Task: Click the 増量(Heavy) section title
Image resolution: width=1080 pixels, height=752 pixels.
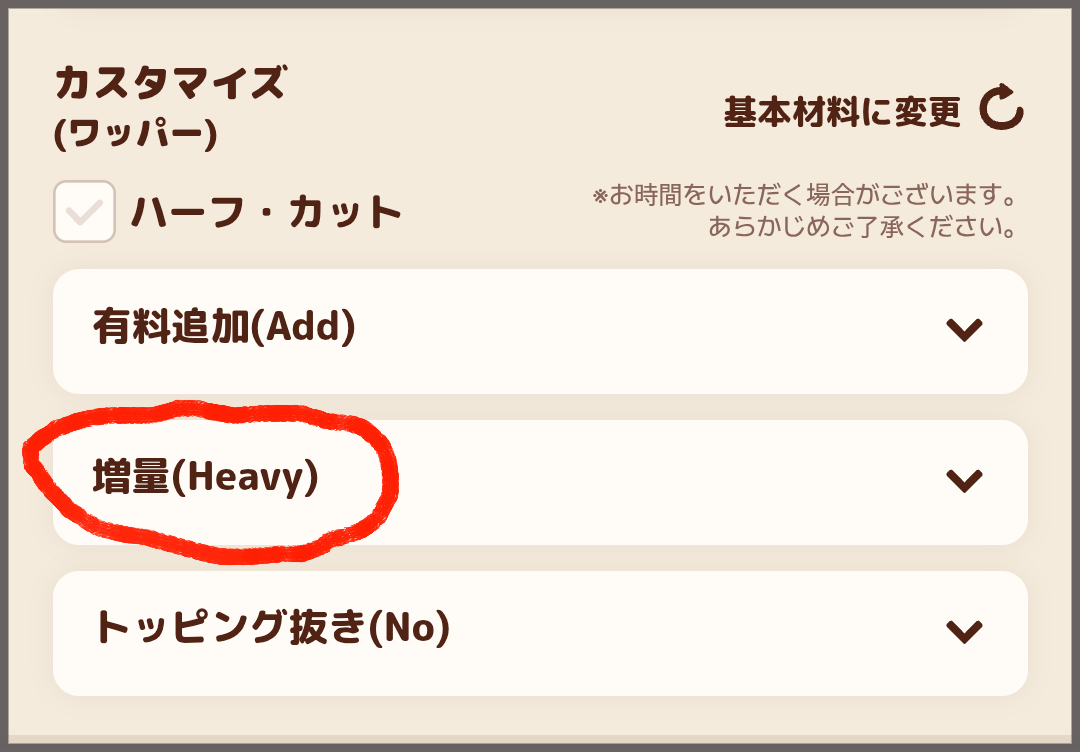Action: coord(205,478)
